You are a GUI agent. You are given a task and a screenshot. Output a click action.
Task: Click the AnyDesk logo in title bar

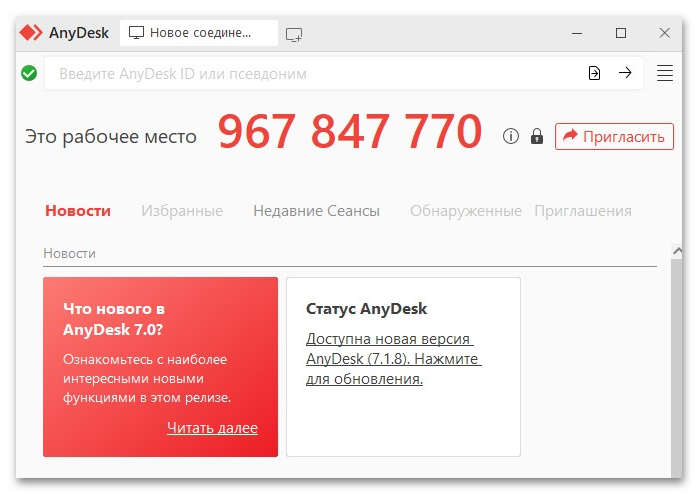tap(31, 32)
